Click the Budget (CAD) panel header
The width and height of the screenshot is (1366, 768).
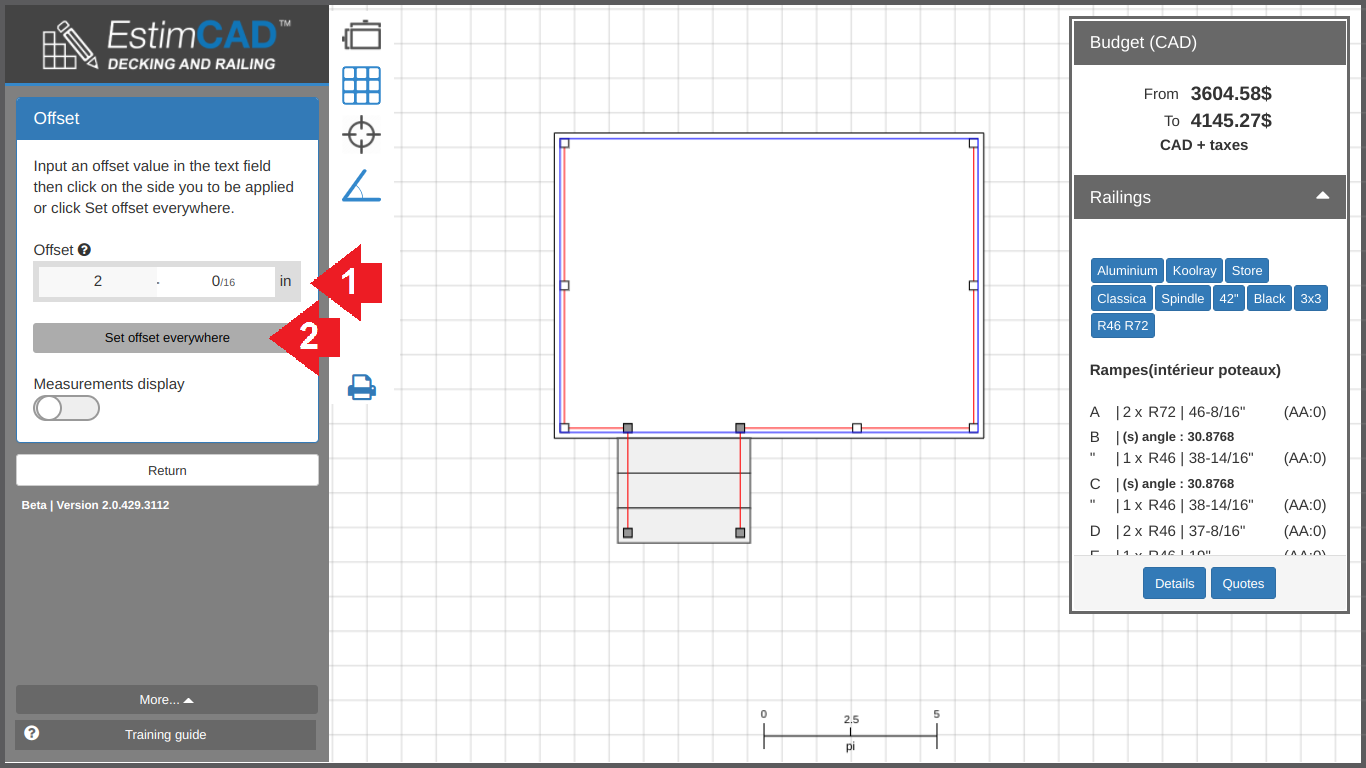click(1208, 42)
